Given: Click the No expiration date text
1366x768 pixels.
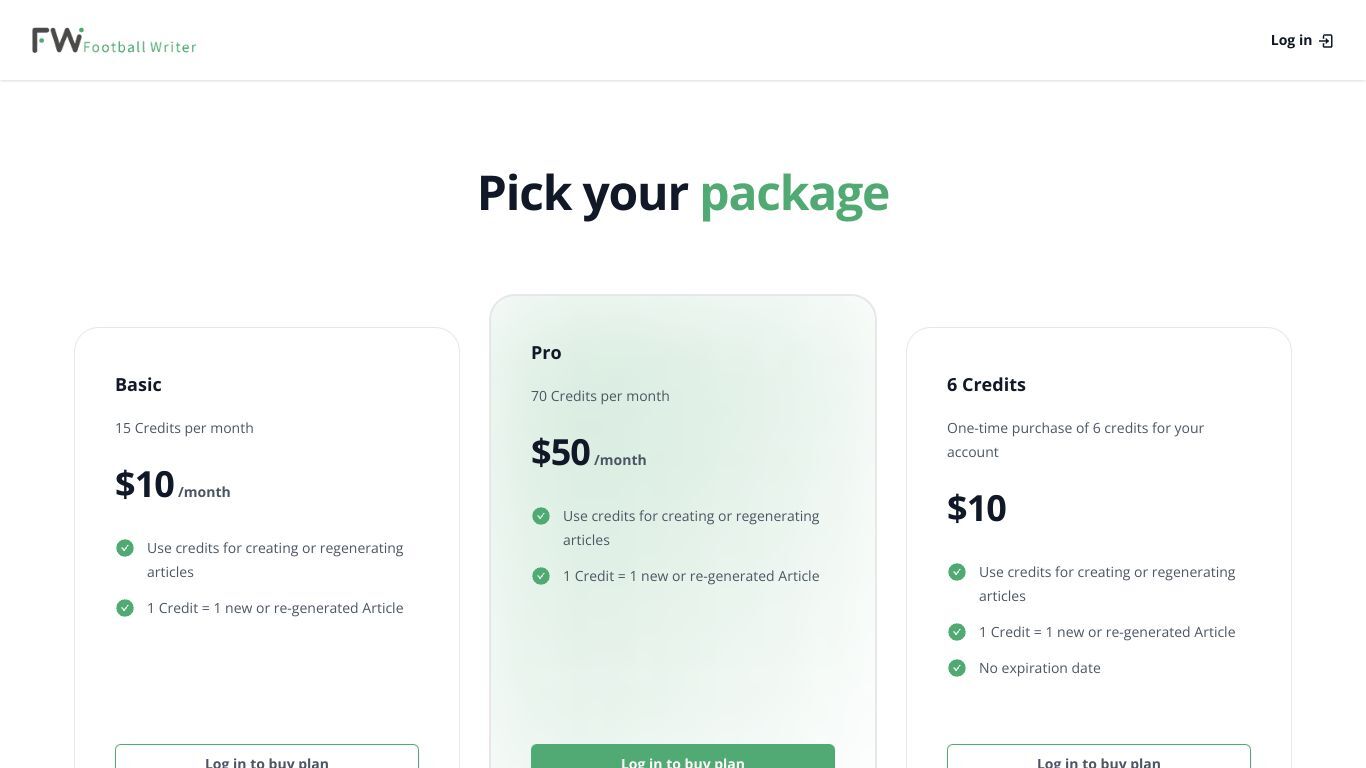Looking at the screenshot, I should (x=1040, y=668).
